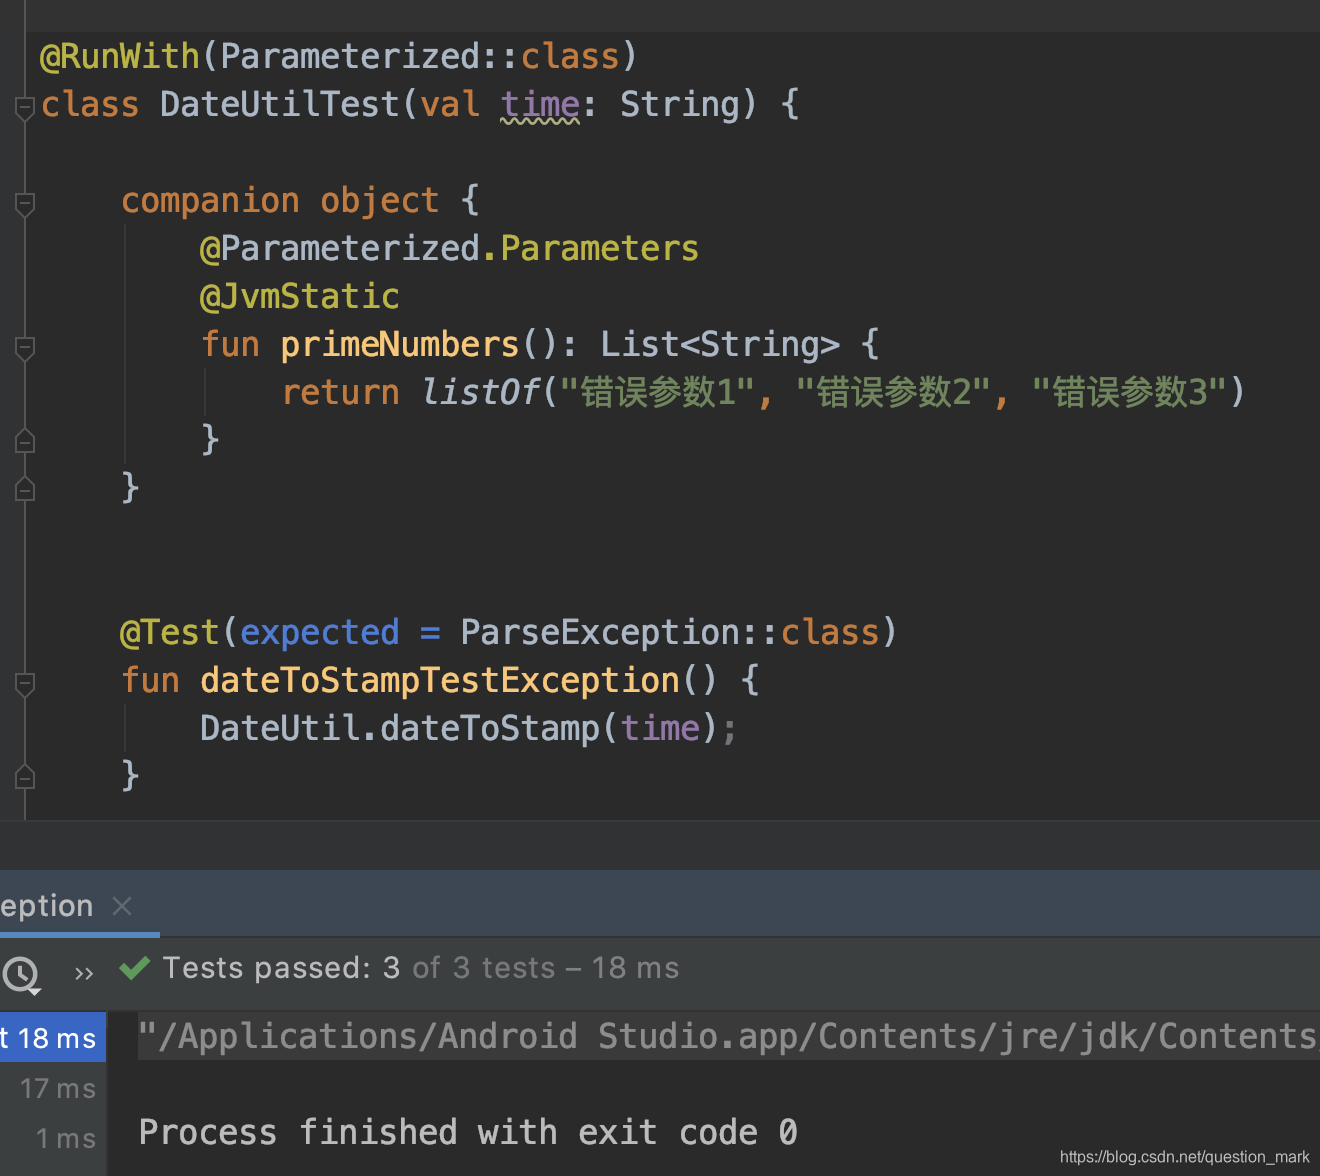Click the green tests-passed checkmark icon
1320x1176 pixels.
click(135, 968)
